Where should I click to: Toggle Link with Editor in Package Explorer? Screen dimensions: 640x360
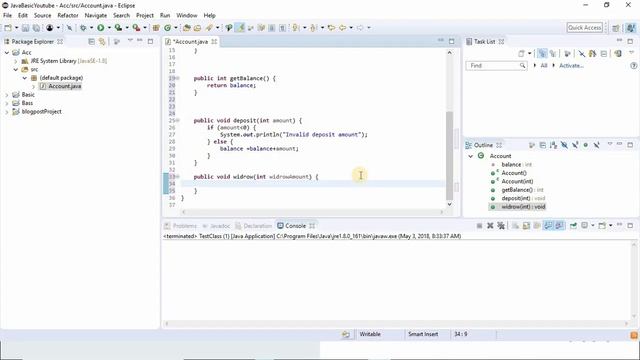(x=102, y=42)
